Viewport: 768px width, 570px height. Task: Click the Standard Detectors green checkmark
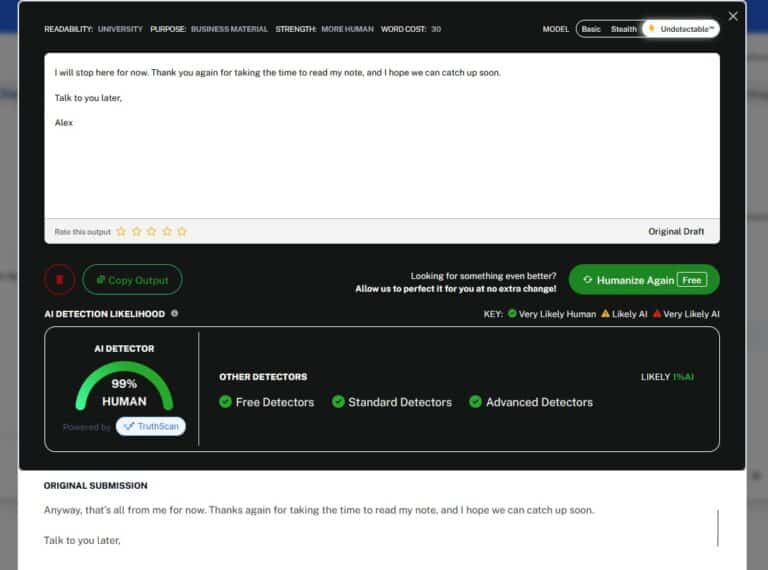pyautogui.click(x=339, y=402)
